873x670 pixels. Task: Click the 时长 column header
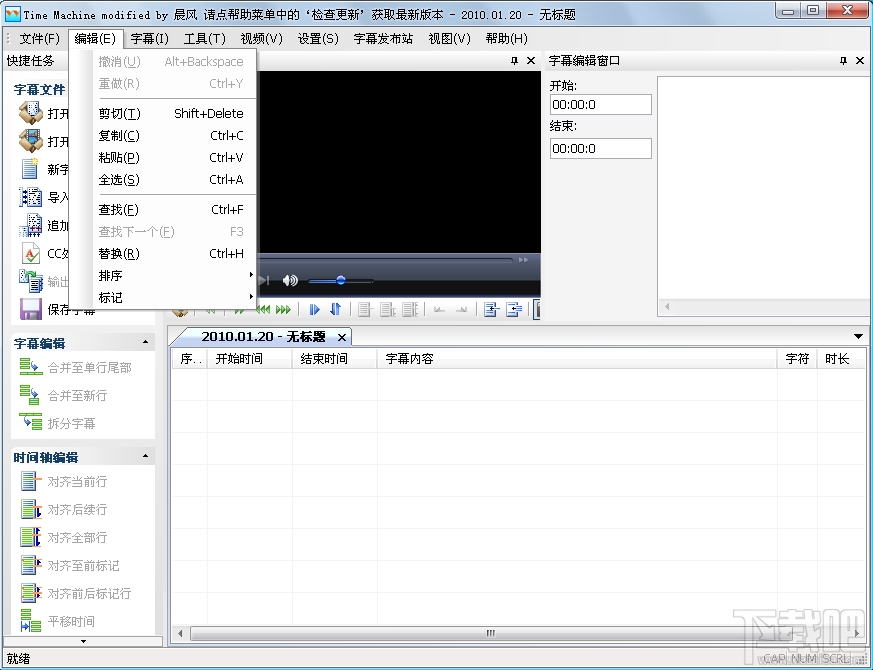(841, 359)
